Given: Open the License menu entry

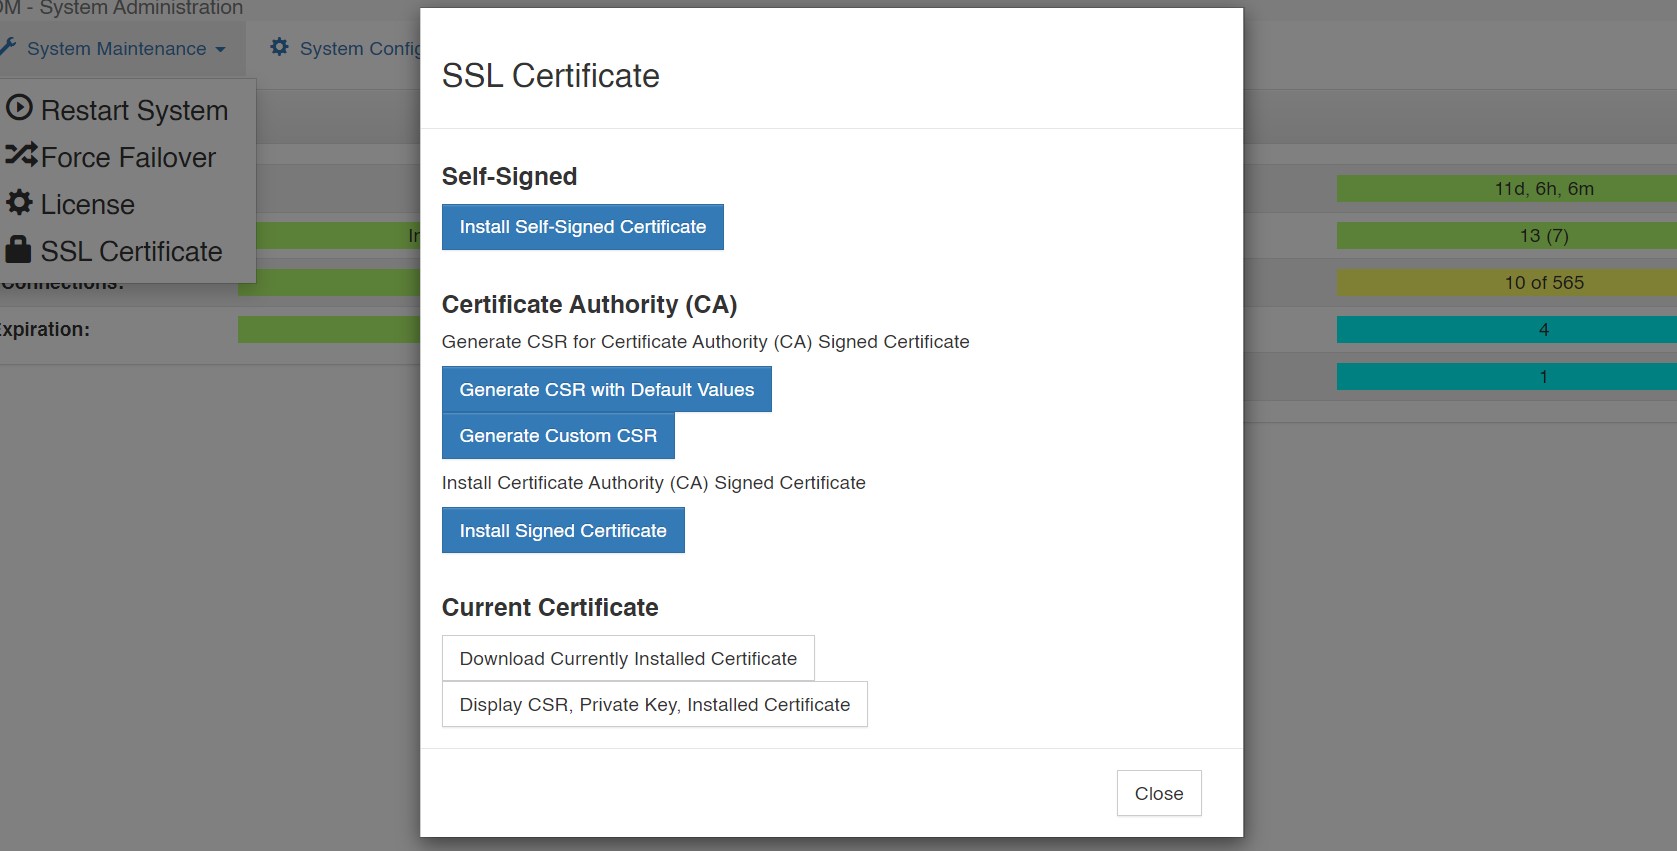Looking at the screenshot, I should 86,204.
